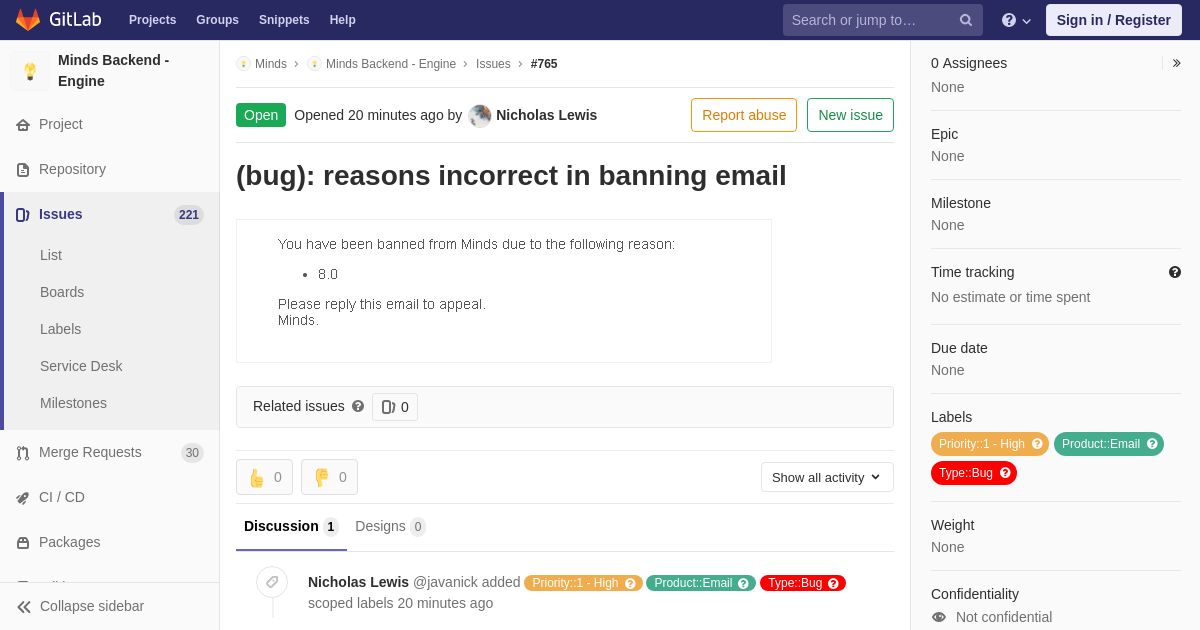Click Sign in / Register button
Viewport: 1200px width, 630px height.
coord(1113,20)
